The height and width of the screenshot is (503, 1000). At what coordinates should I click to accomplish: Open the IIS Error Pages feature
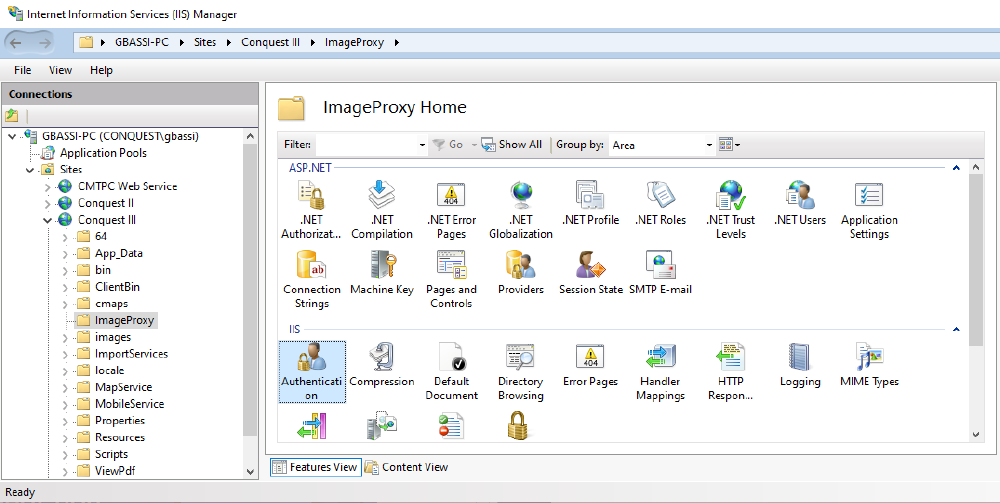[x=591, y=366]
